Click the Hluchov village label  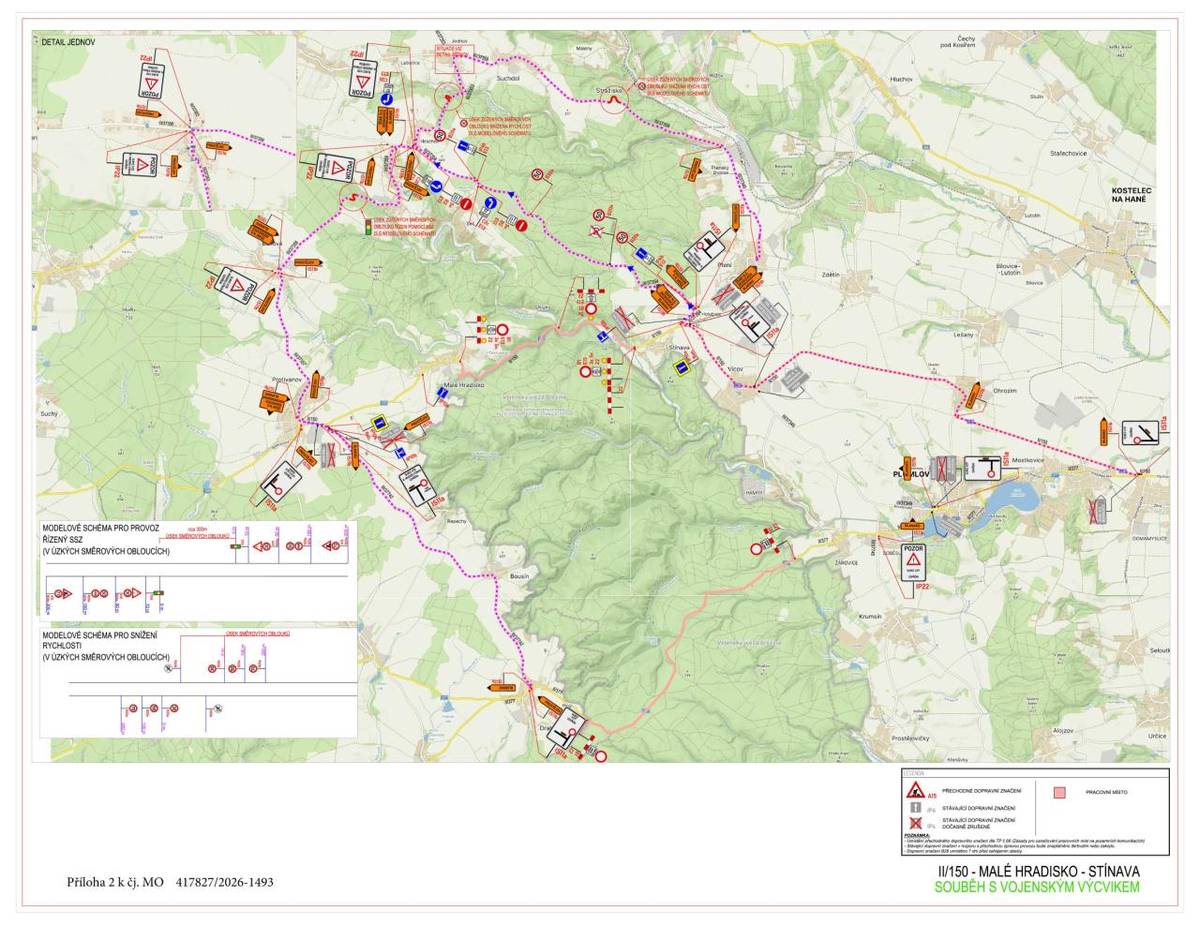click(903, 77)
